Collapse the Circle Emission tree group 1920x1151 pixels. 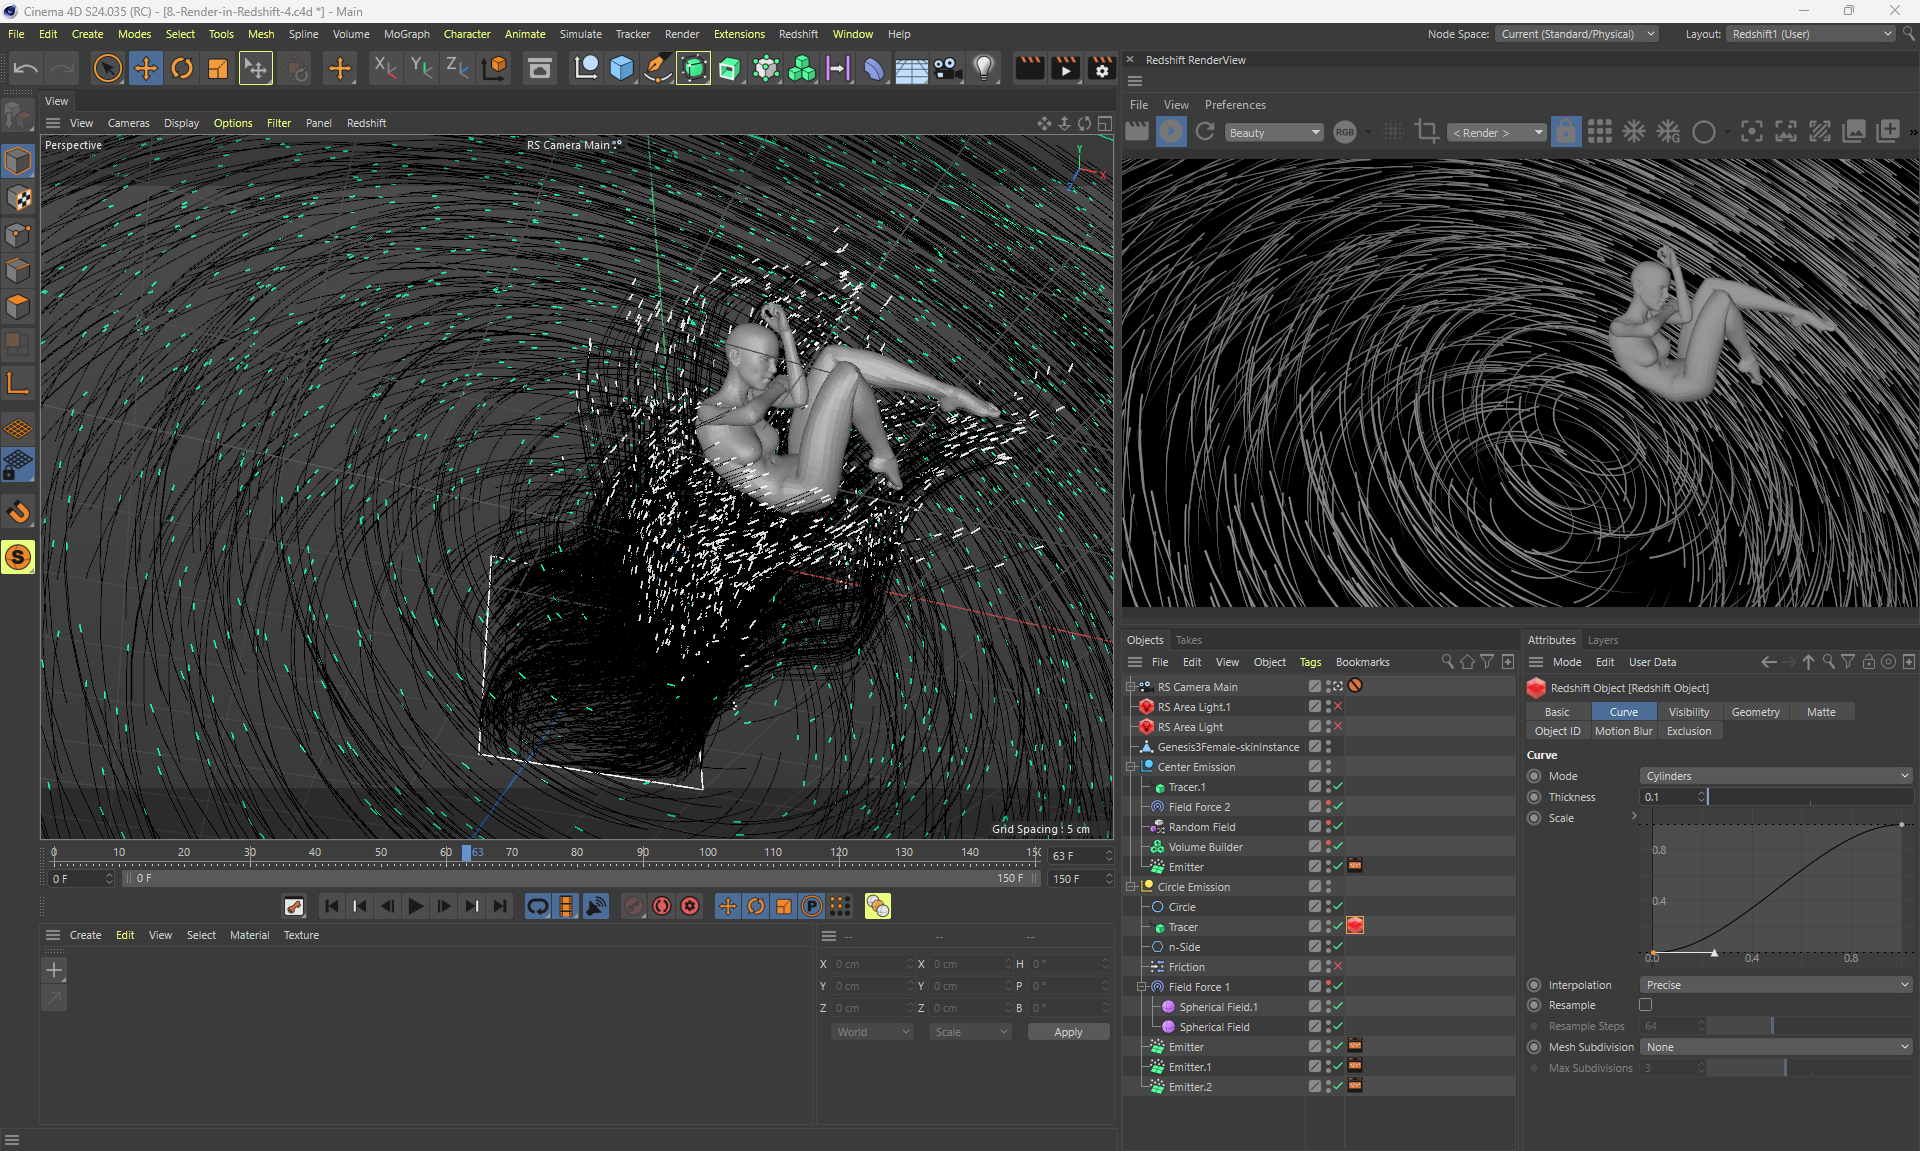coord(1132,887)
